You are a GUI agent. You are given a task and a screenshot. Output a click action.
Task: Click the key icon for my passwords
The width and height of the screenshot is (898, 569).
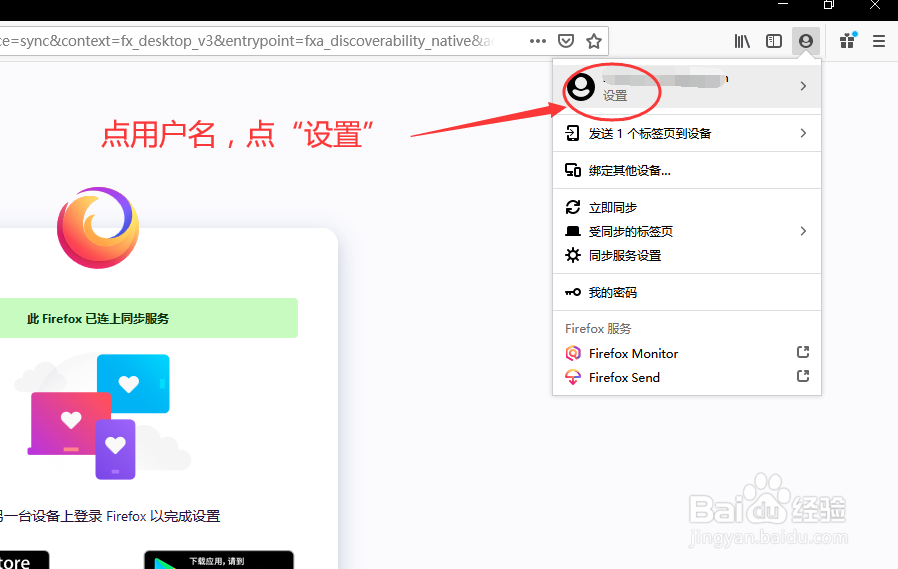[x=573, y=293]
